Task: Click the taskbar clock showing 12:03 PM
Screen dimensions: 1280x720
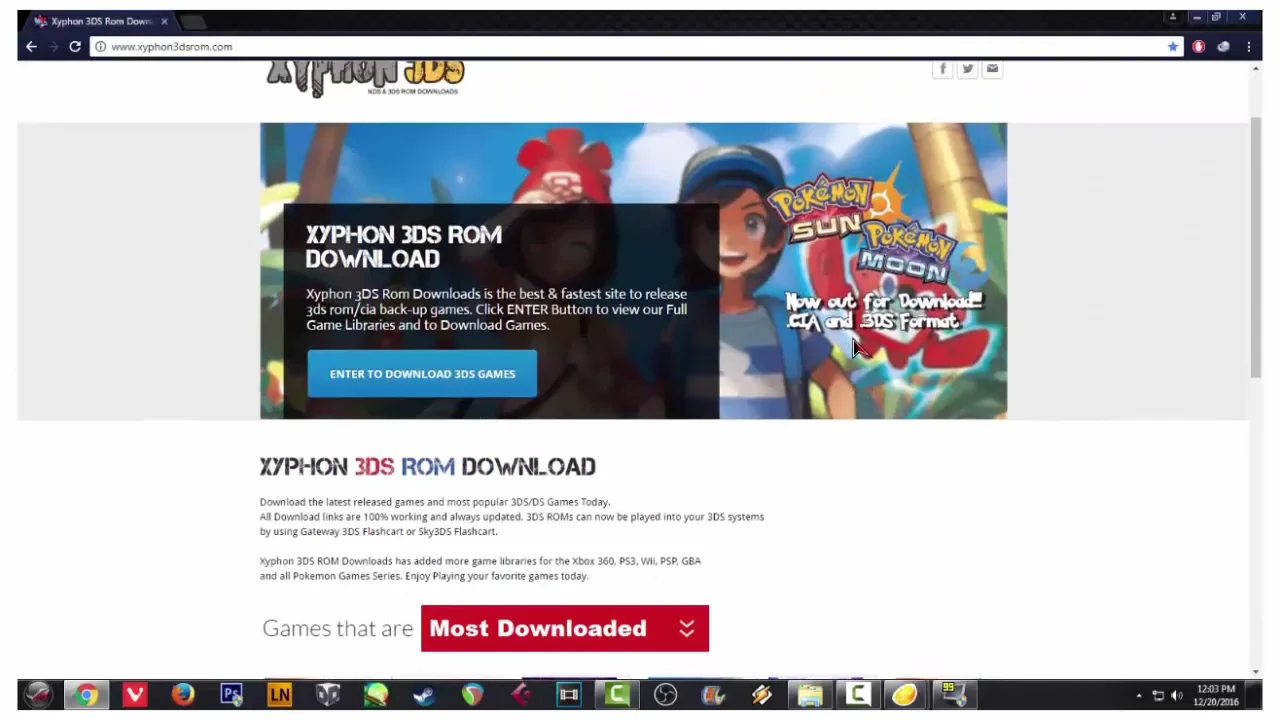Action: click(1215, 695)
